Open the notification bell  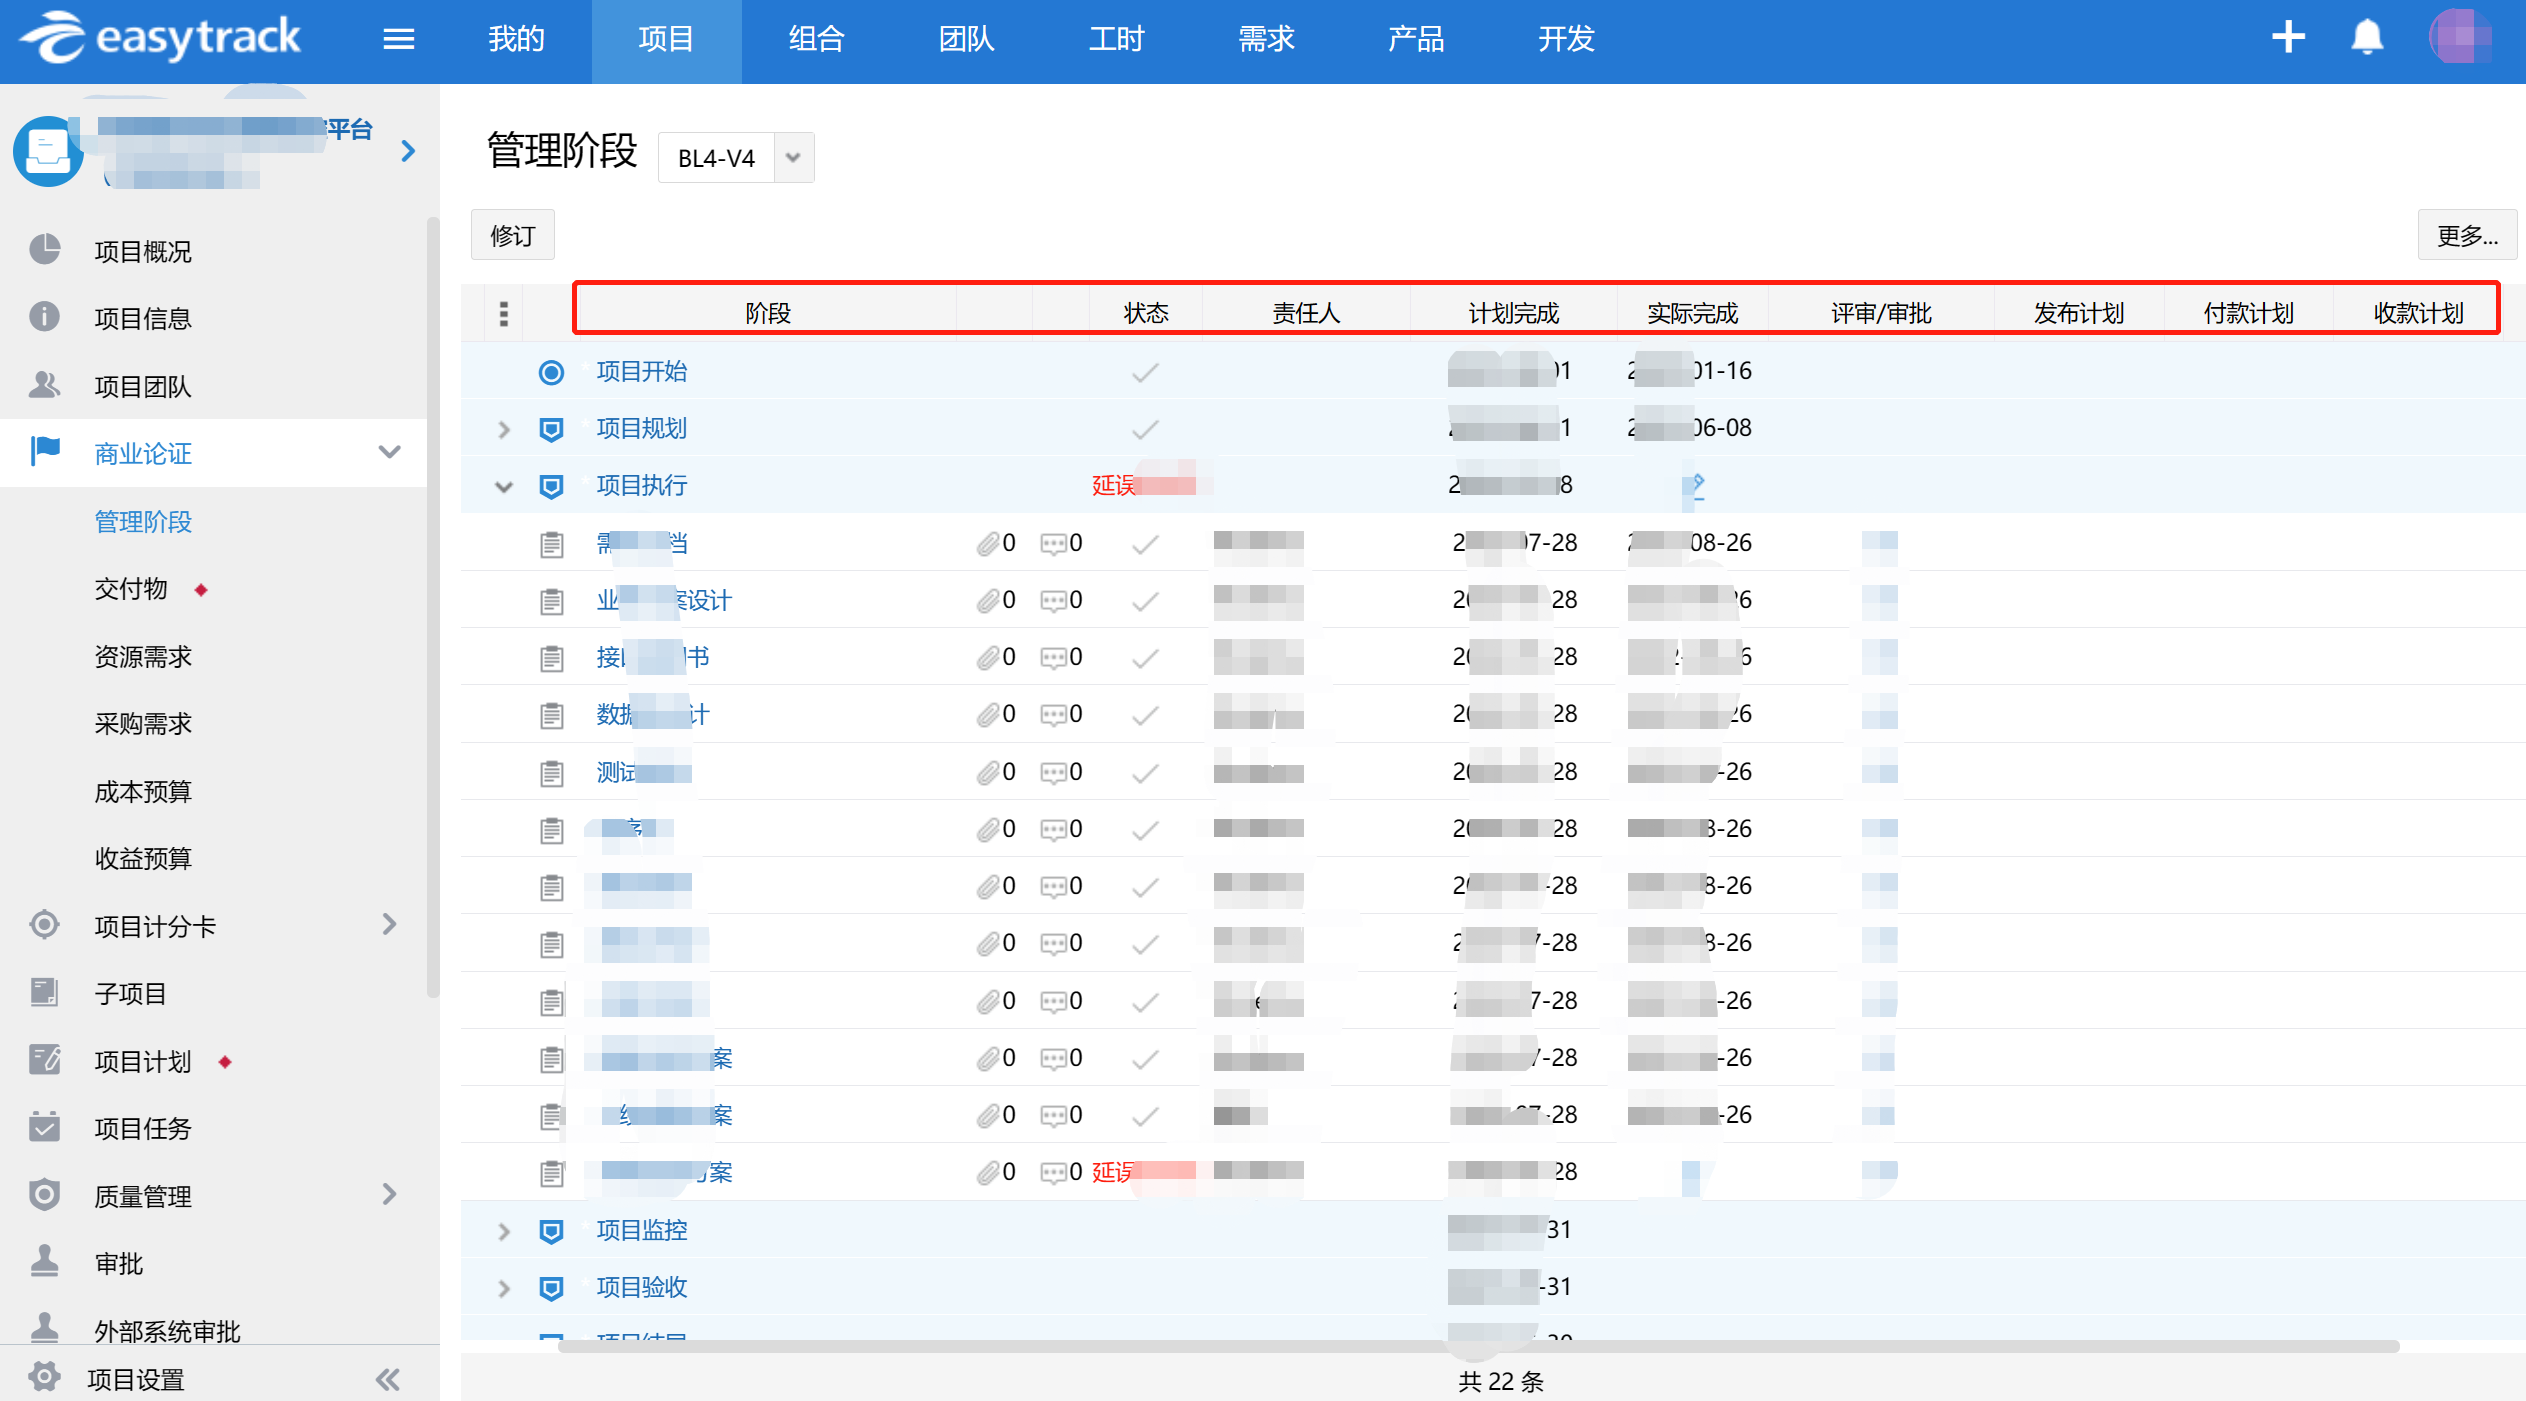point(2366,38)
